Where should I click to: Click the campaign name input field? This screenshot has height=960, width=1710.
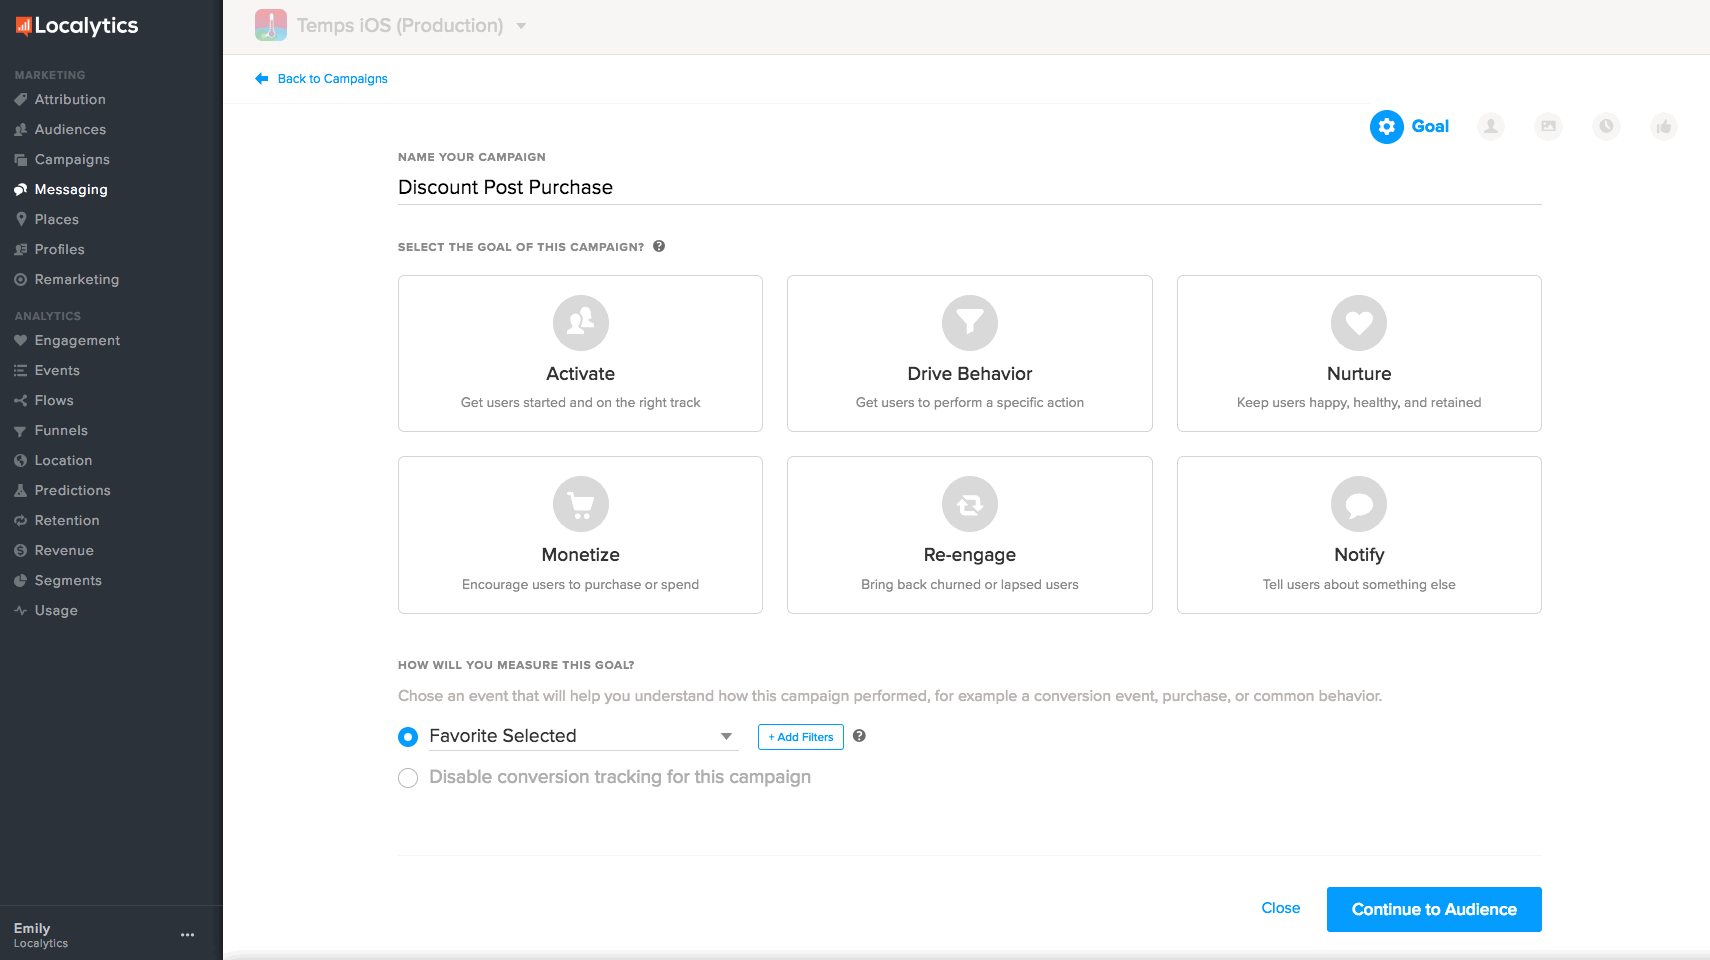(968, 187)
